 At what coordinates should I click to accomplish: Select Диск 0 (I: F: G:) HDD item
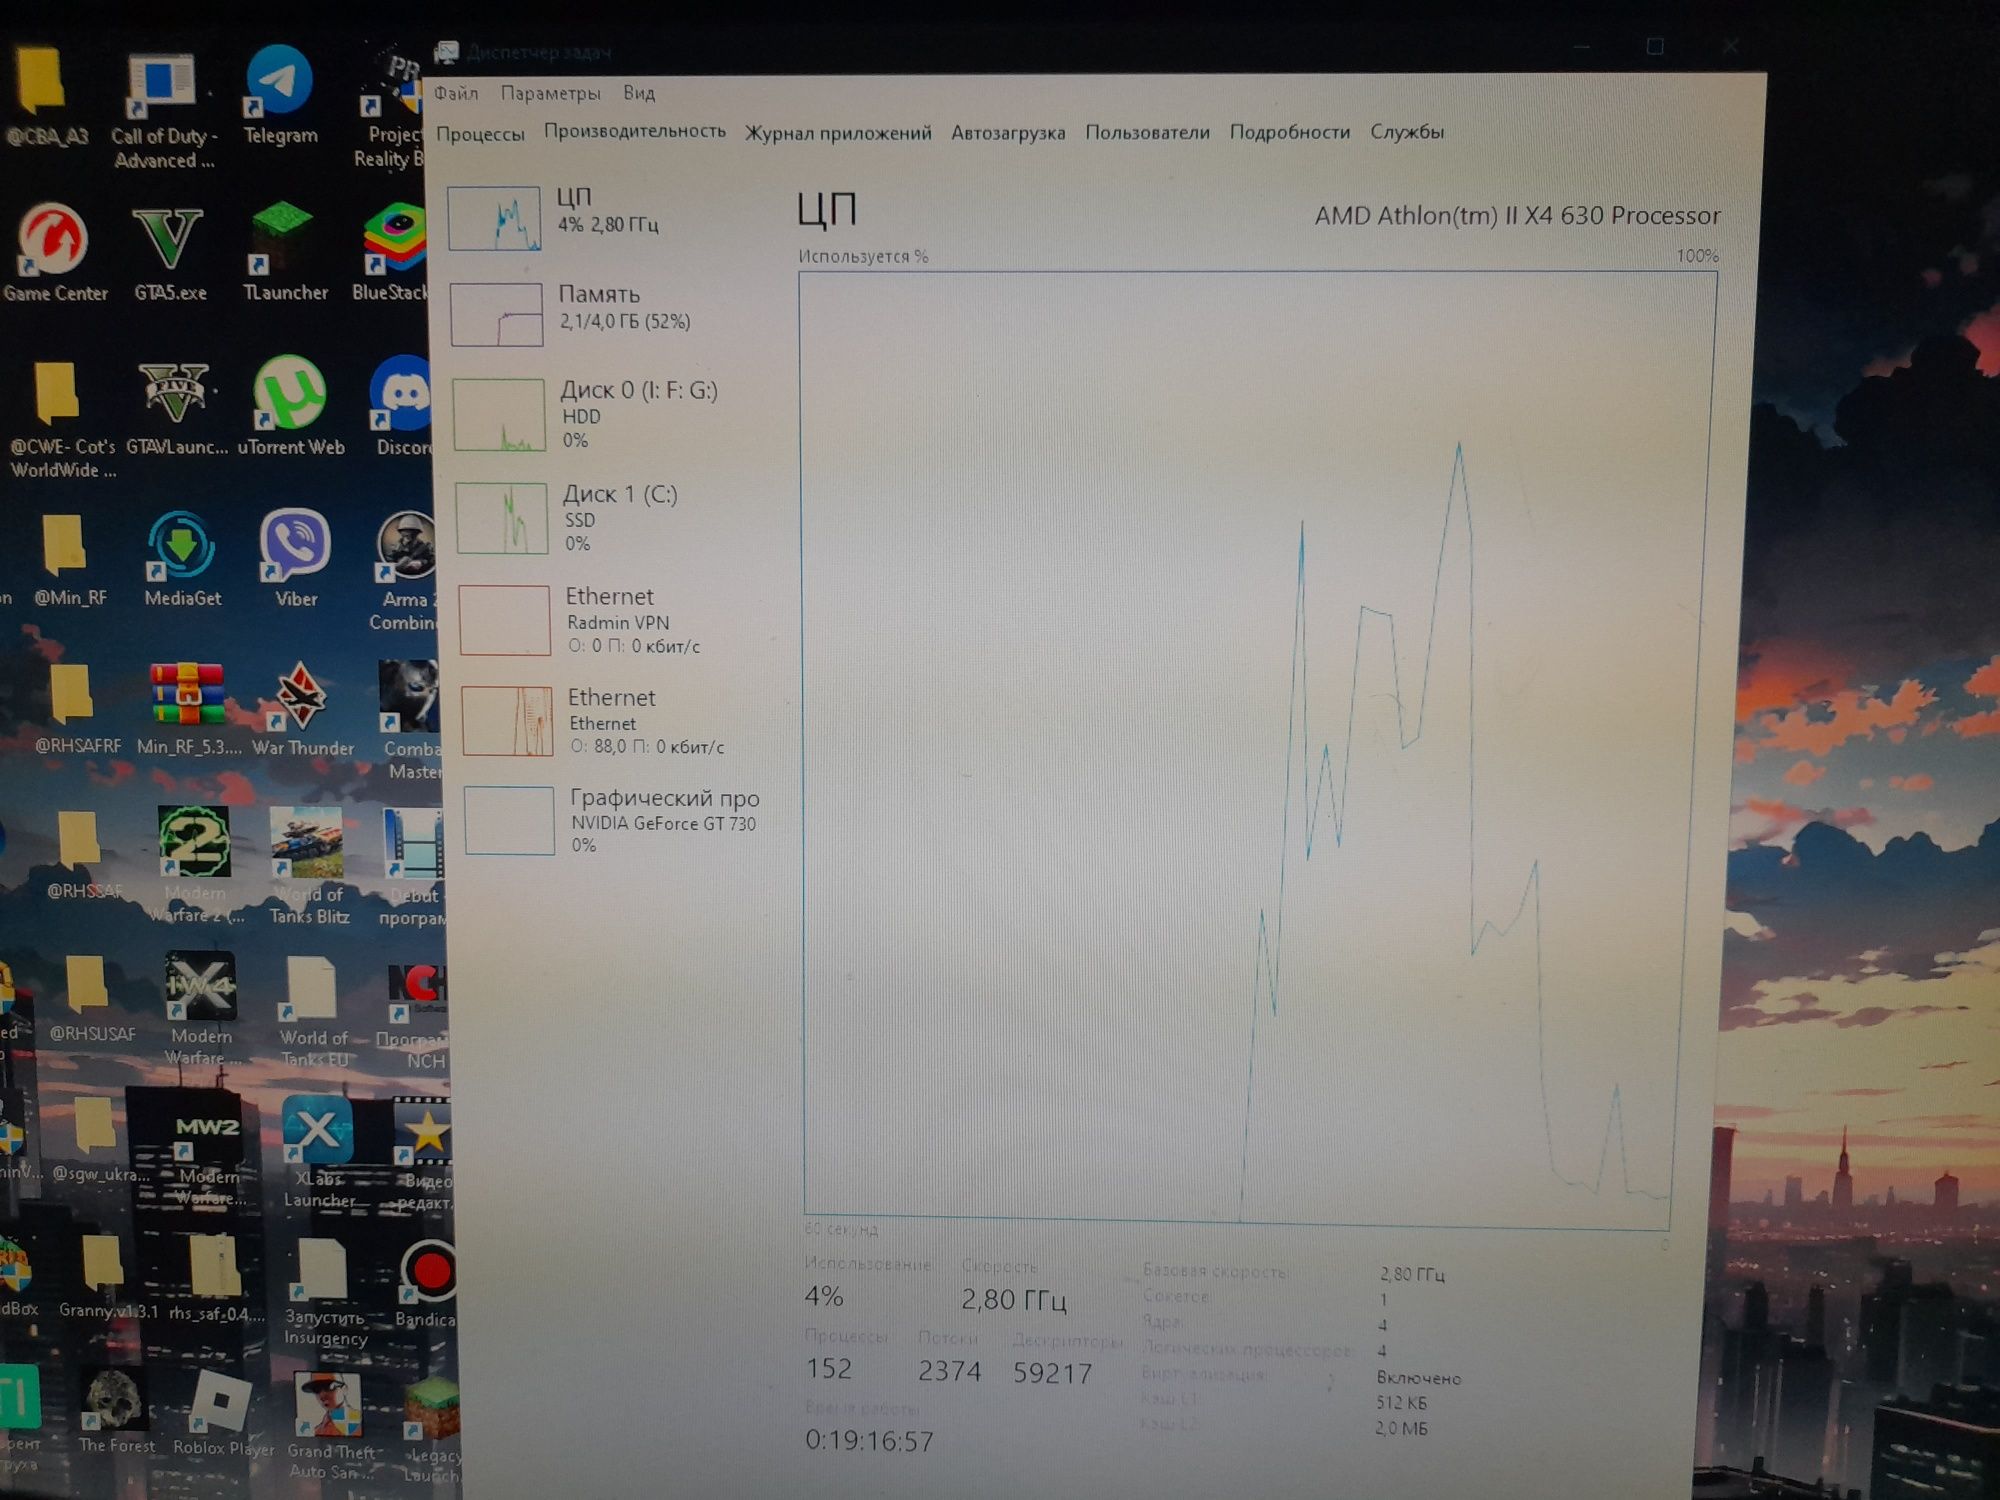[x=611, y=414]
